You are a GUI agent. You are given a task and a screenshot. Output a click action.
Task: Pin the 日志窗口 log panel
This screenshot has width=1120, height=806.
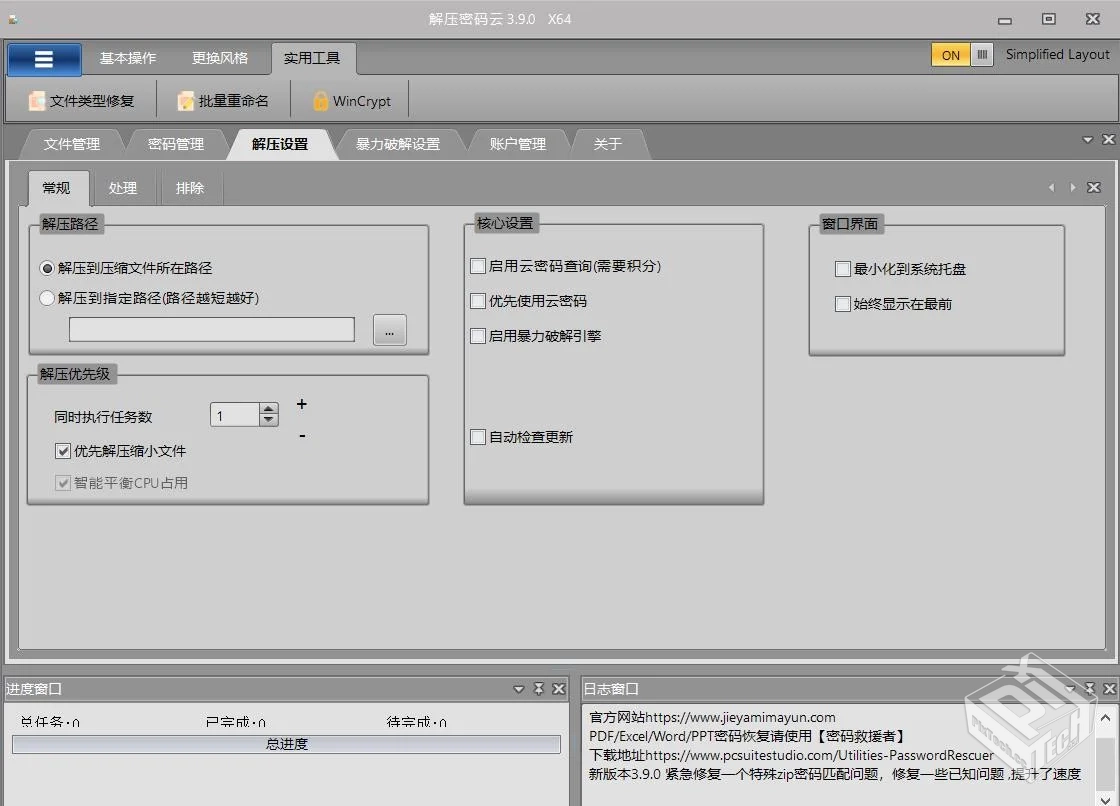tap(1090, 688)
